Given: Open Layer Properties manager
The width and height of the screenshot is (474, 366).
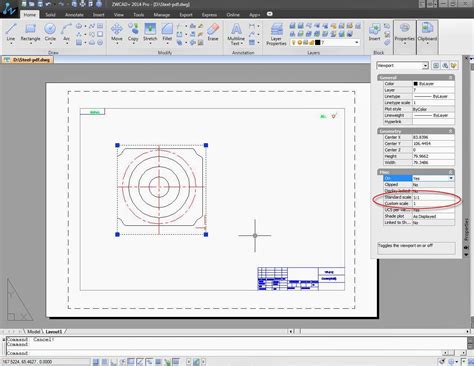Looking at the screenshot, I should [x=276, y=34].
